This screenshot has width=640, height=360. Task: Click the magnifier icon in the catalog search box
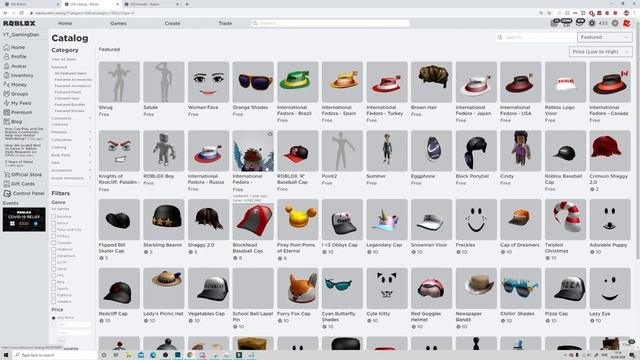(500, 37)
